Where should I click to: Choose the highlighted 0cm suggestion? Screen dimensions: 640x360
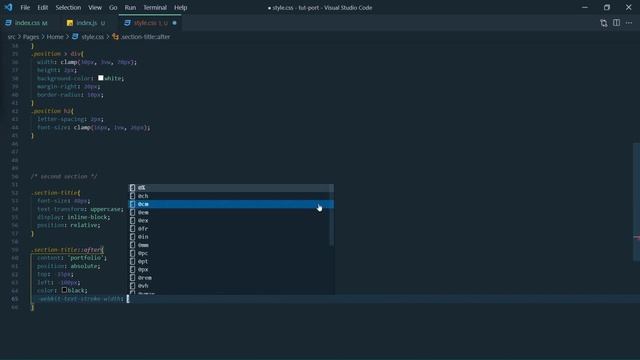231,204
